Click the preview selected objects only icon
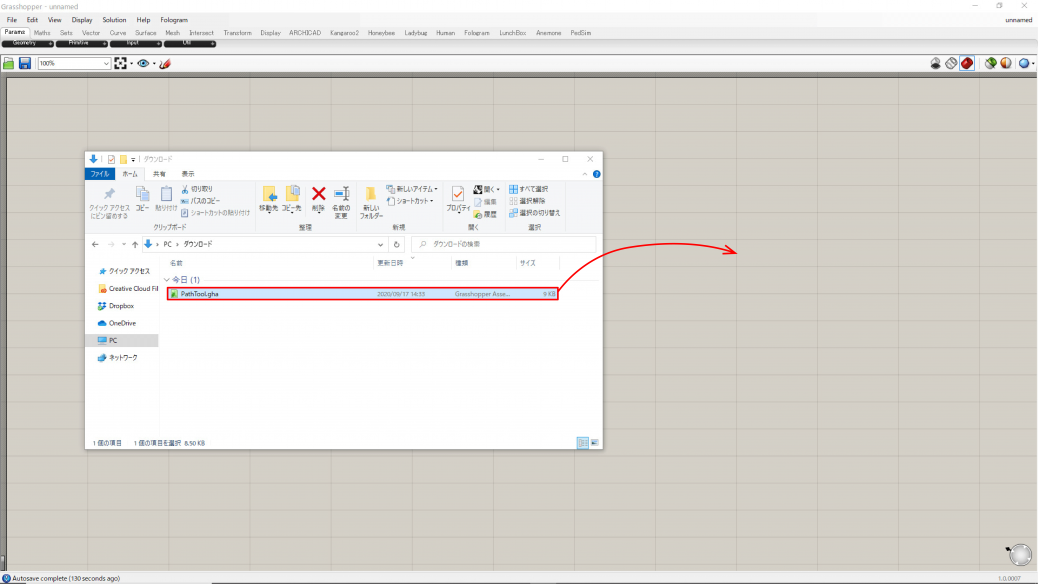 tap(990, 63)
